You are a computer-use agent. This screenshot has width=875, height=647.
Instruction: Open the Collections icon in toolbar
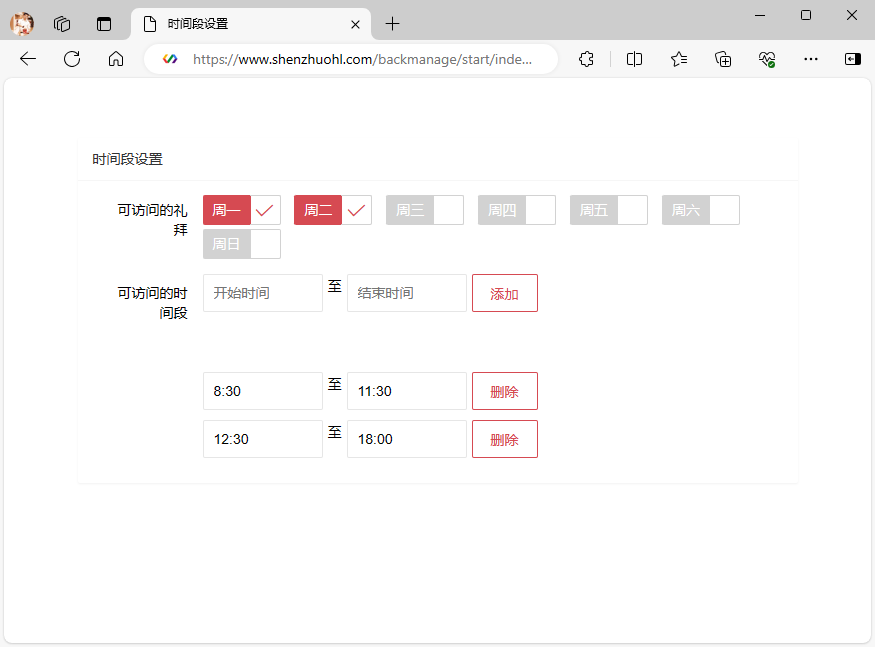[723, 59]
